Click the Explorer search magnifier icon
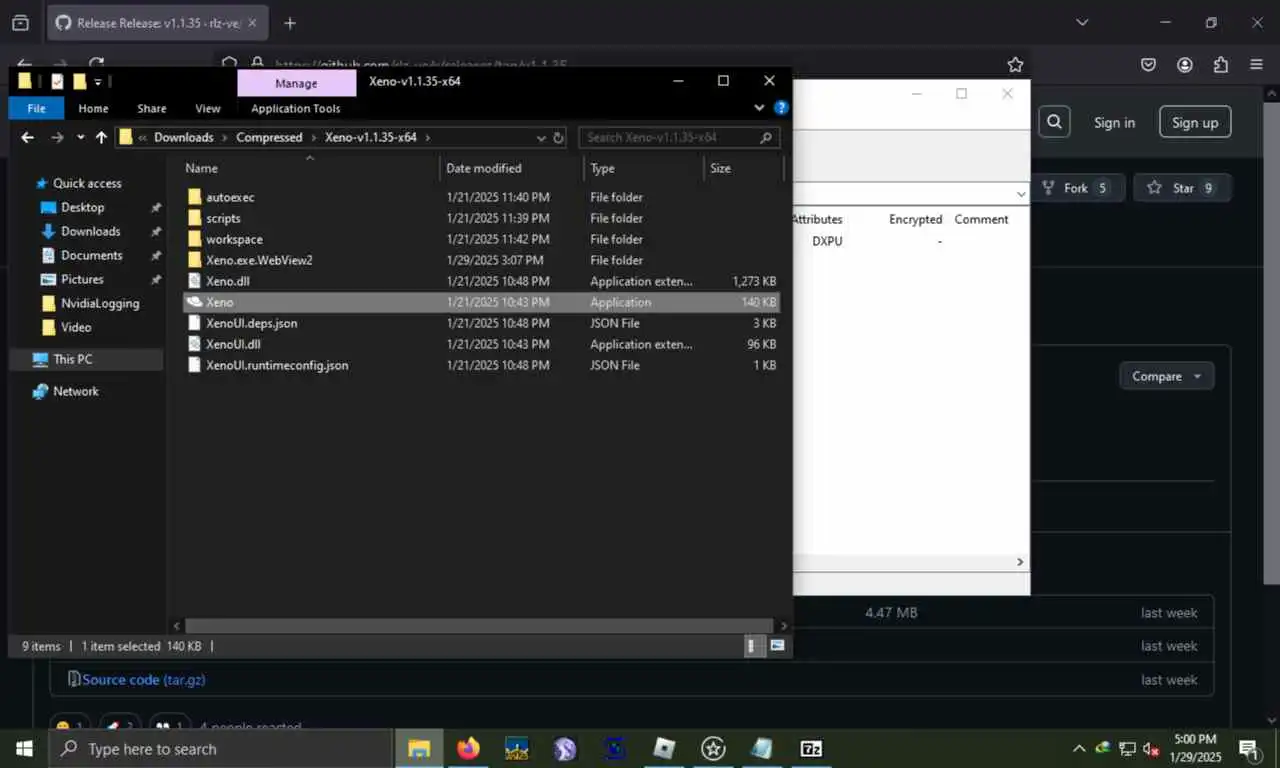This screenshot has height=768, width=1280. coord(766,137)
